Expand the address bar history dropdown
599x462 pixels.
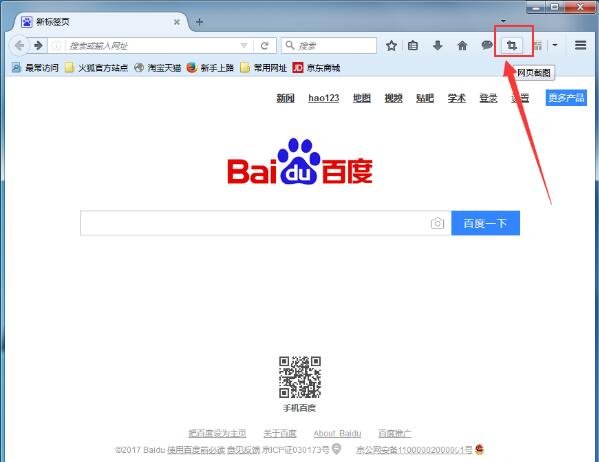[x=244, y=46]
